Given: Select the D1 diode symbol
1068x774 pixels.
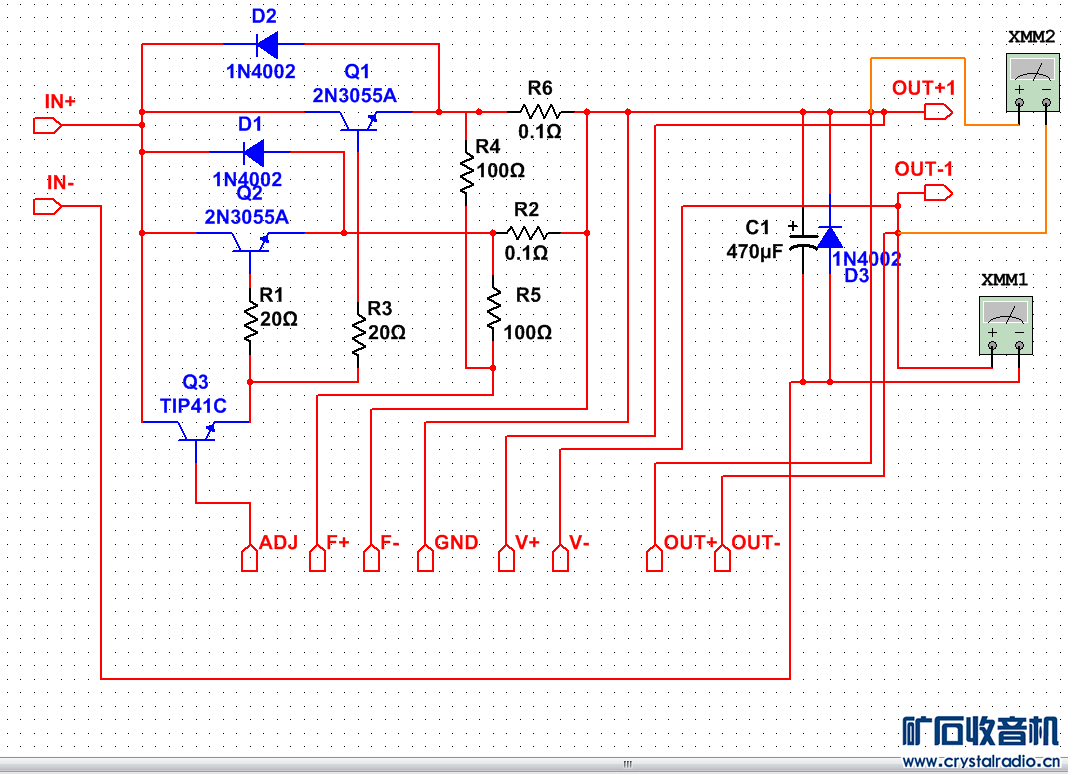Looking at the screenshot, I should coord(252,152).
